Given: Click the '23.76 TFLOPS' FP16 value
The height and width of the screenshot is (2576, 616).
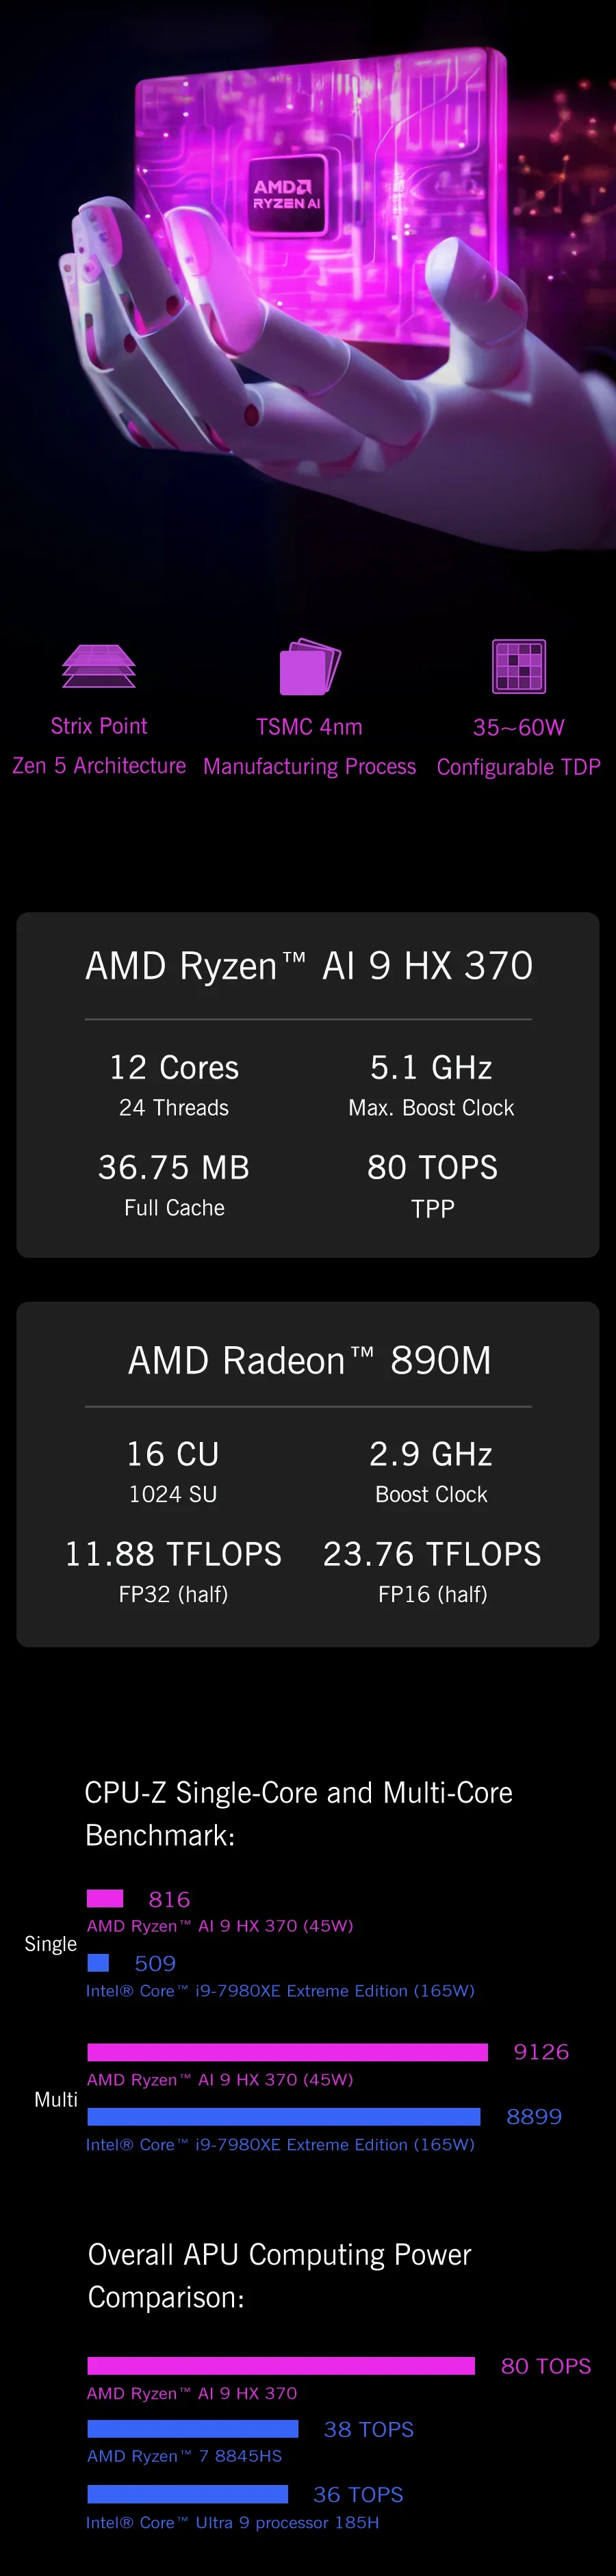Looking at the screenshot, I should (x=432, y=1554).
